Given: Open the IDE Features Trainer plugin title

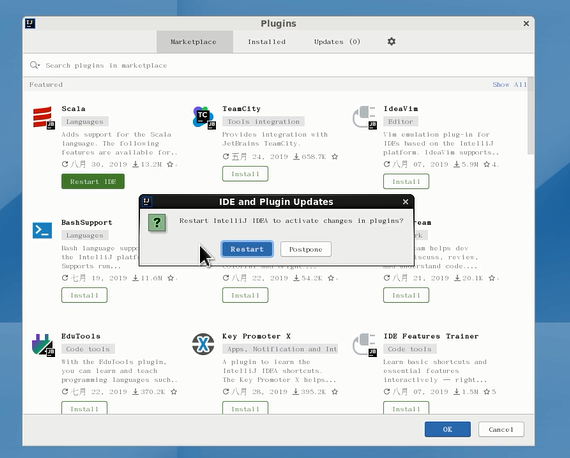Looking at the screenshot, I should click(431, 336).
